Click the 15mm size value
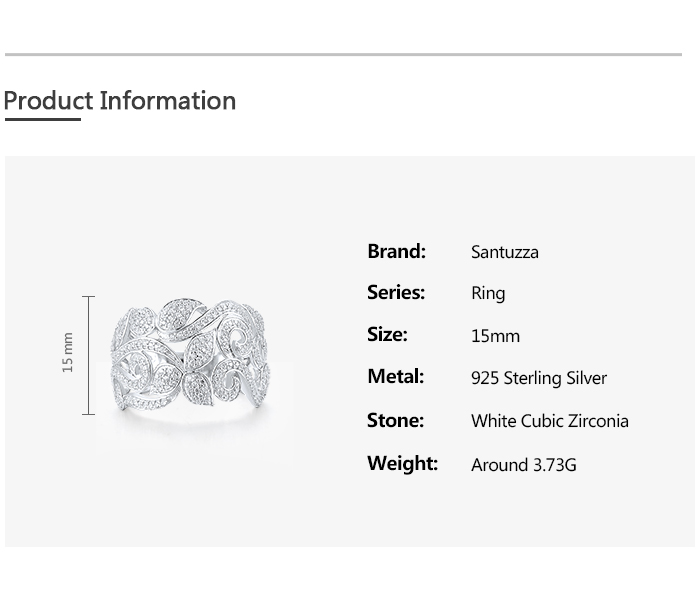This screenshot has width=700, height=607. pyautogui.click(x=495, y=336)
